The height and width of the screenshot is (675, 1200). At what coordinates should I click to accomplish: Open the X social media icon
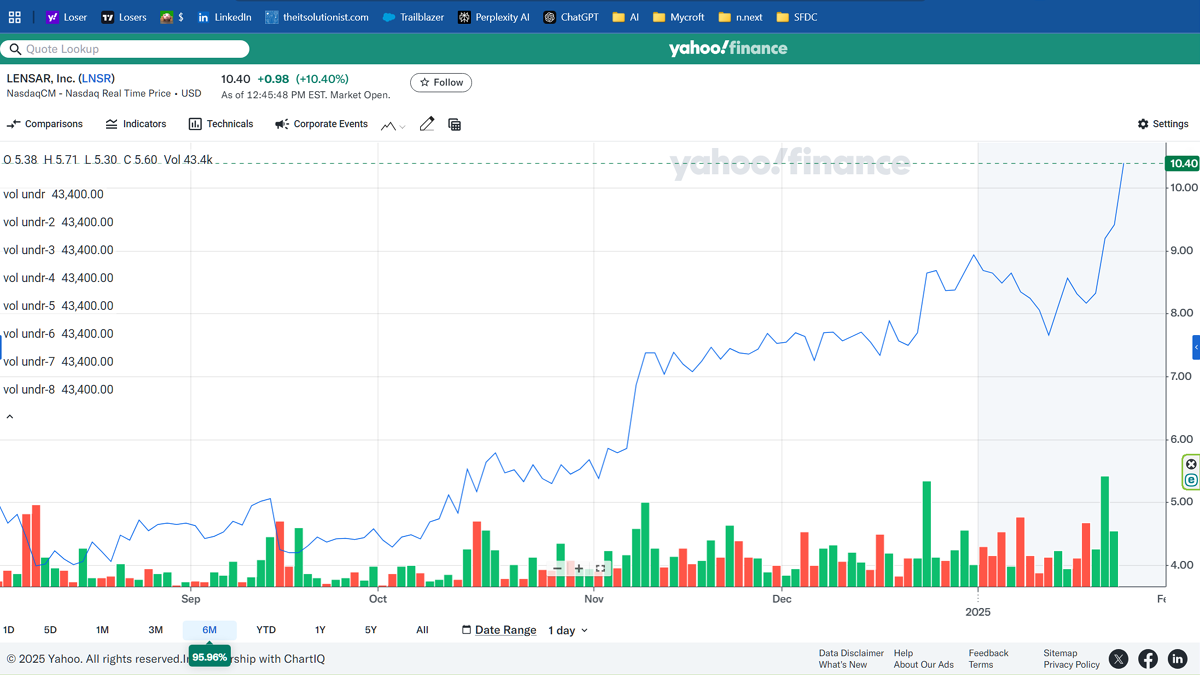(1118, 658)
